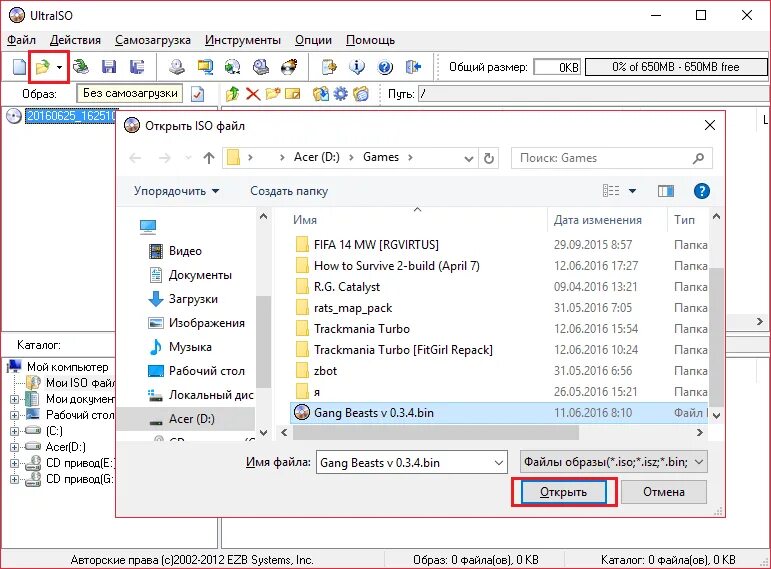Image resolution: width=771 pixels, height=569 pixels.
Task: Open the Файл menu
Action: click(21, 40)
